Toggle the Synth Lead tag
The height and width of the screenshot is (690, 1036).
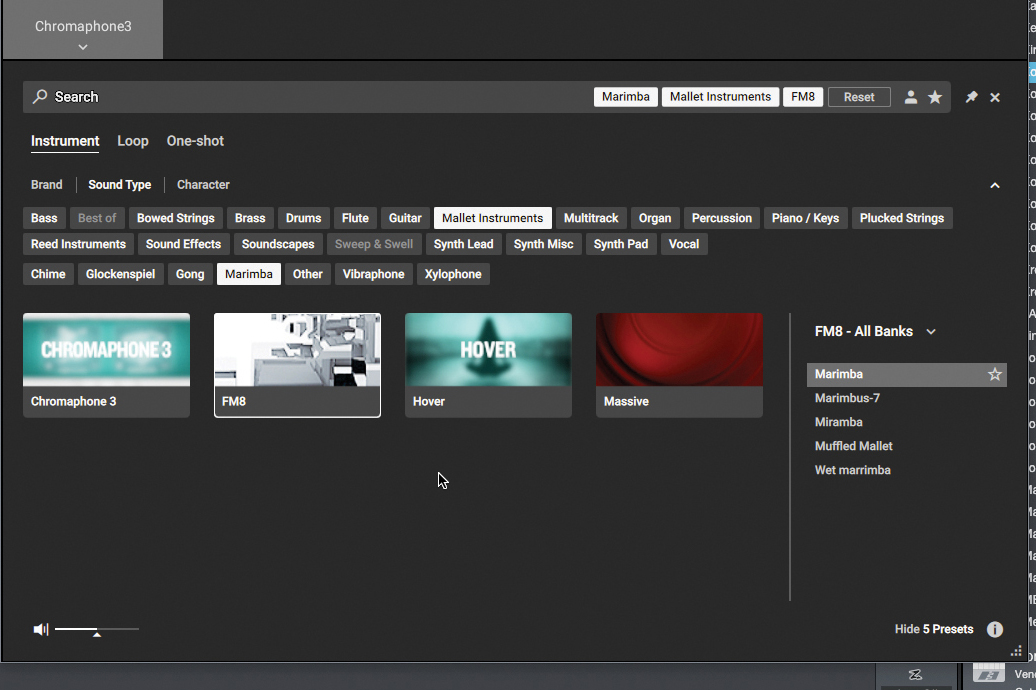463,244
